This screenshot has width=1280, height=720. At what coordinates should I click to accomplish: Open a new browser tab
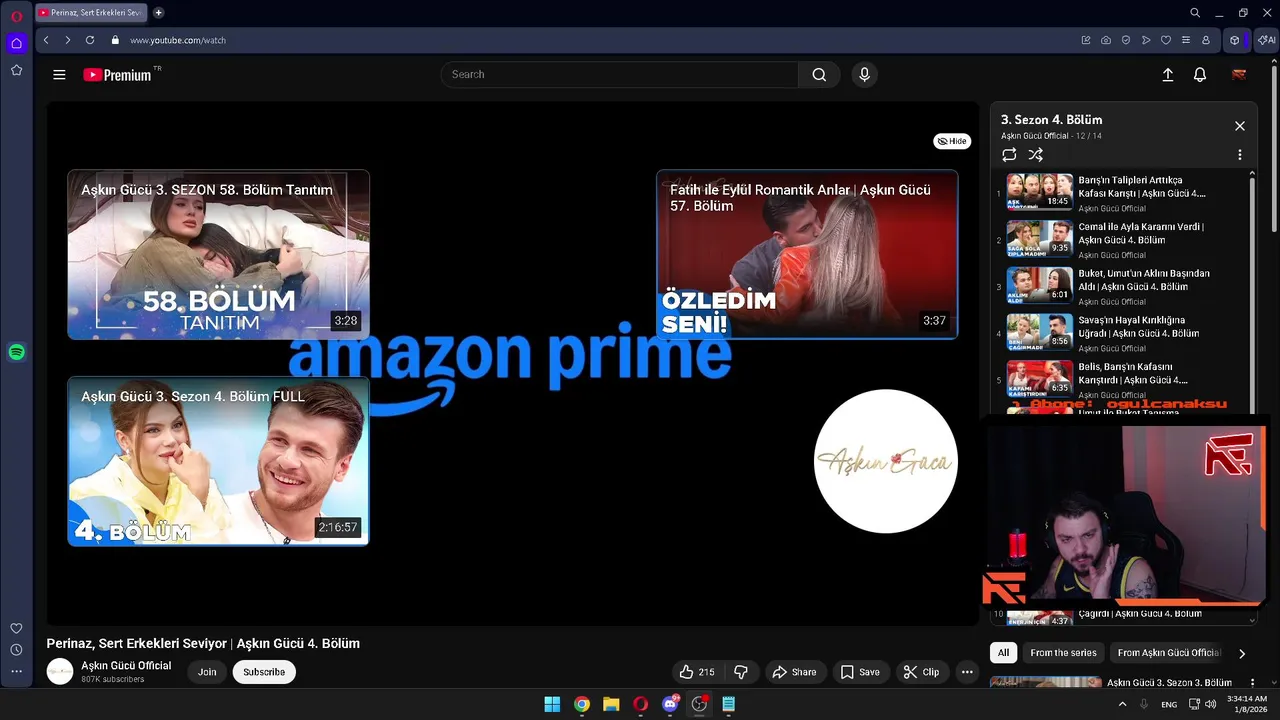click(x=158, y=13)
